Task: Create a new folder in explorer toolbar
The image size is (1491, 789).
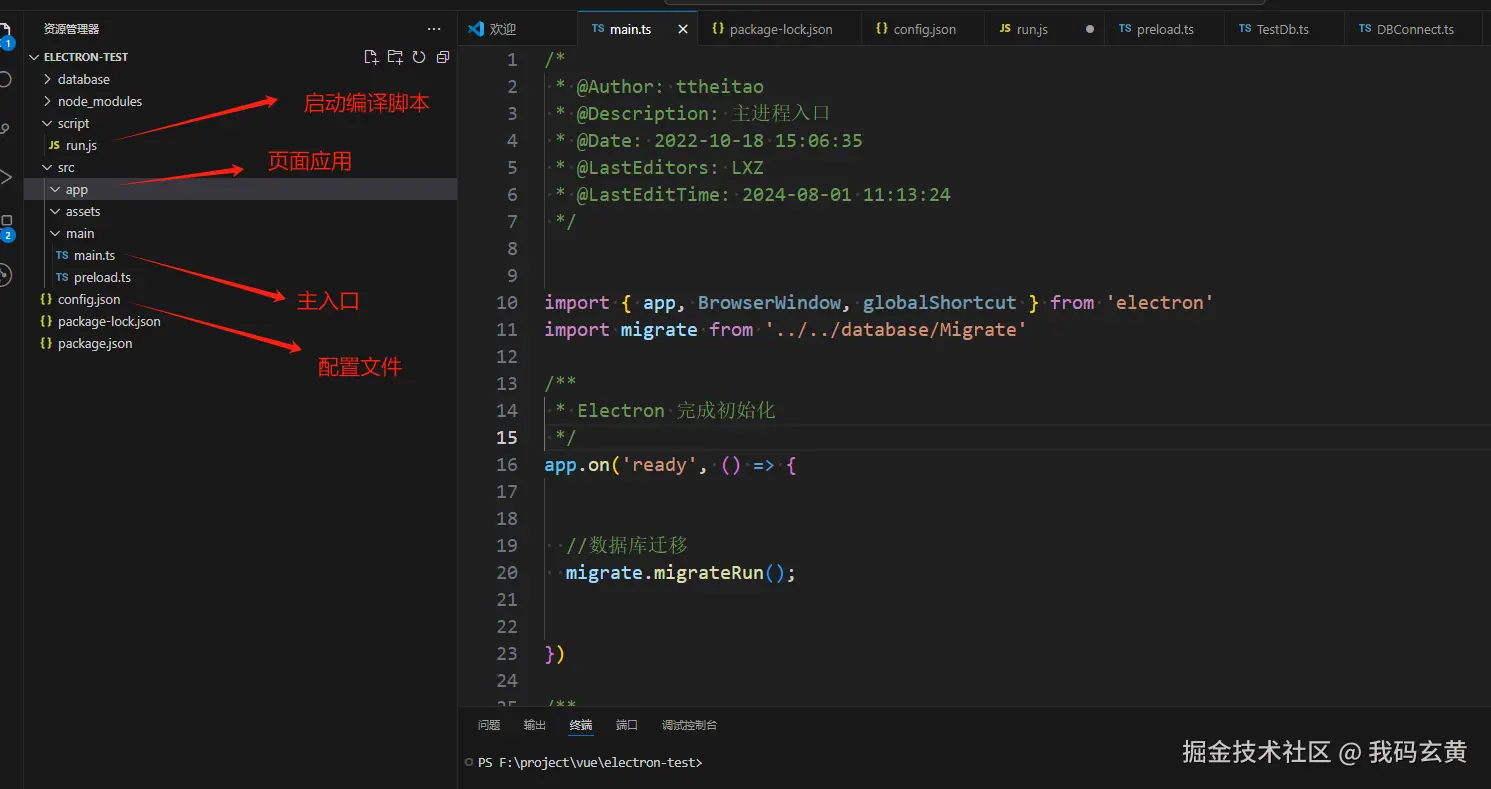Action: pos(395,57)
